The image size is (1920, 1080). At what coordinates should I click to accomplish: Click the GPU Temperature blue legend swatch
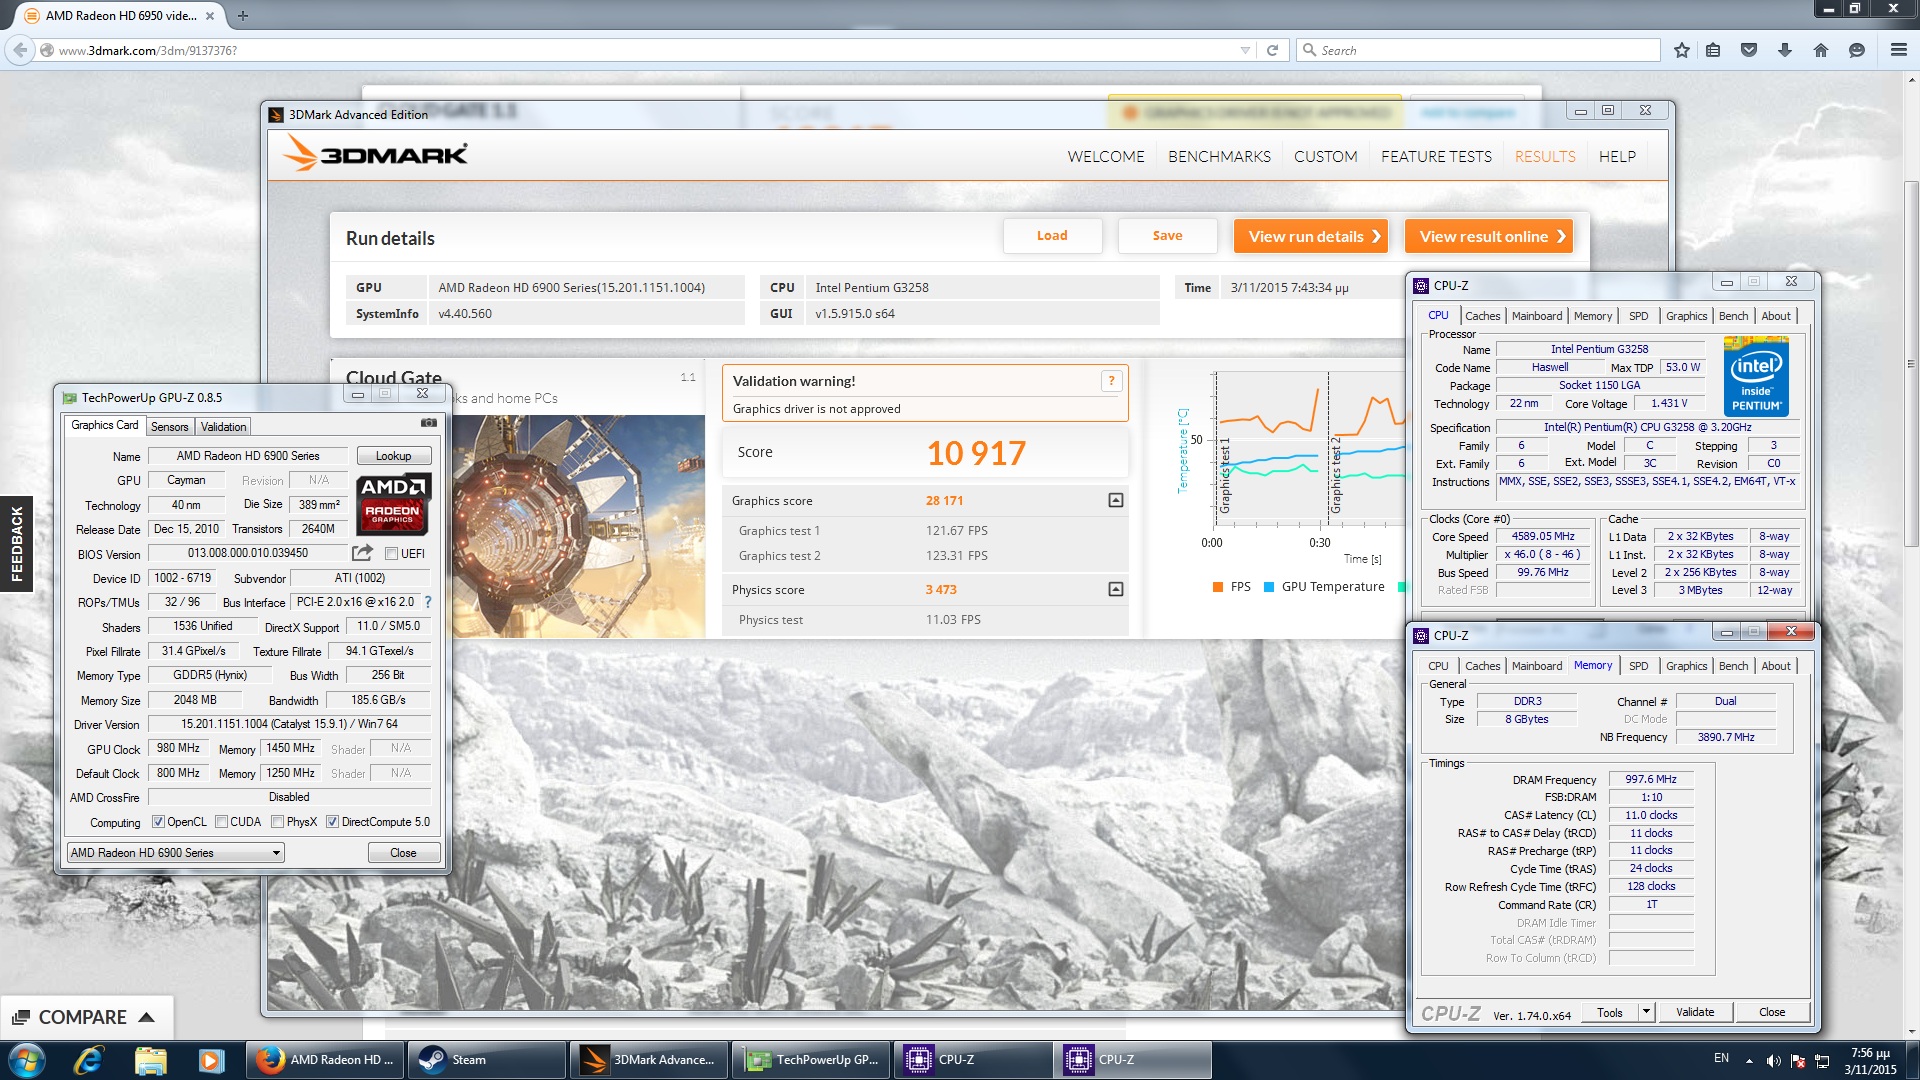pyautogui.click(x=1269, y=587)
